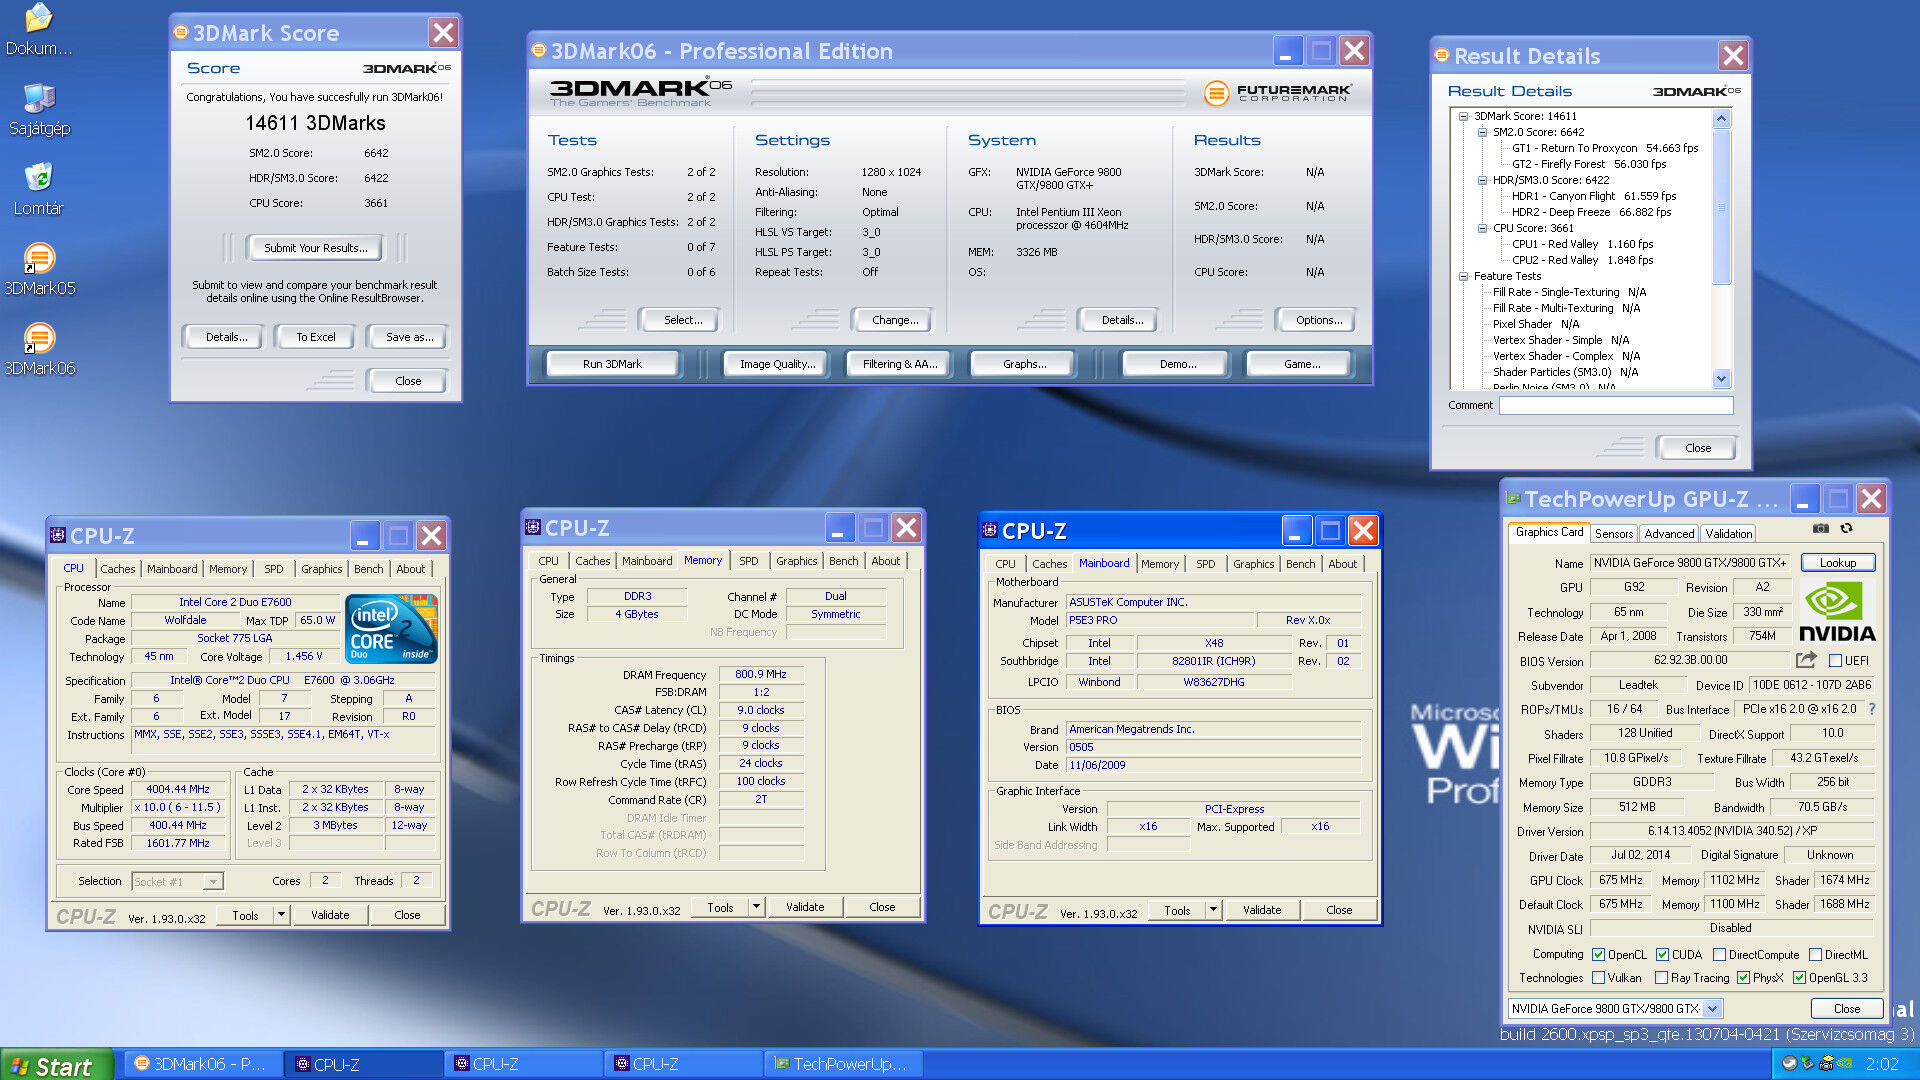This screenshot has width=1920, height=1080.
Task: Click the Run 3DMark button
Action: 612,364
